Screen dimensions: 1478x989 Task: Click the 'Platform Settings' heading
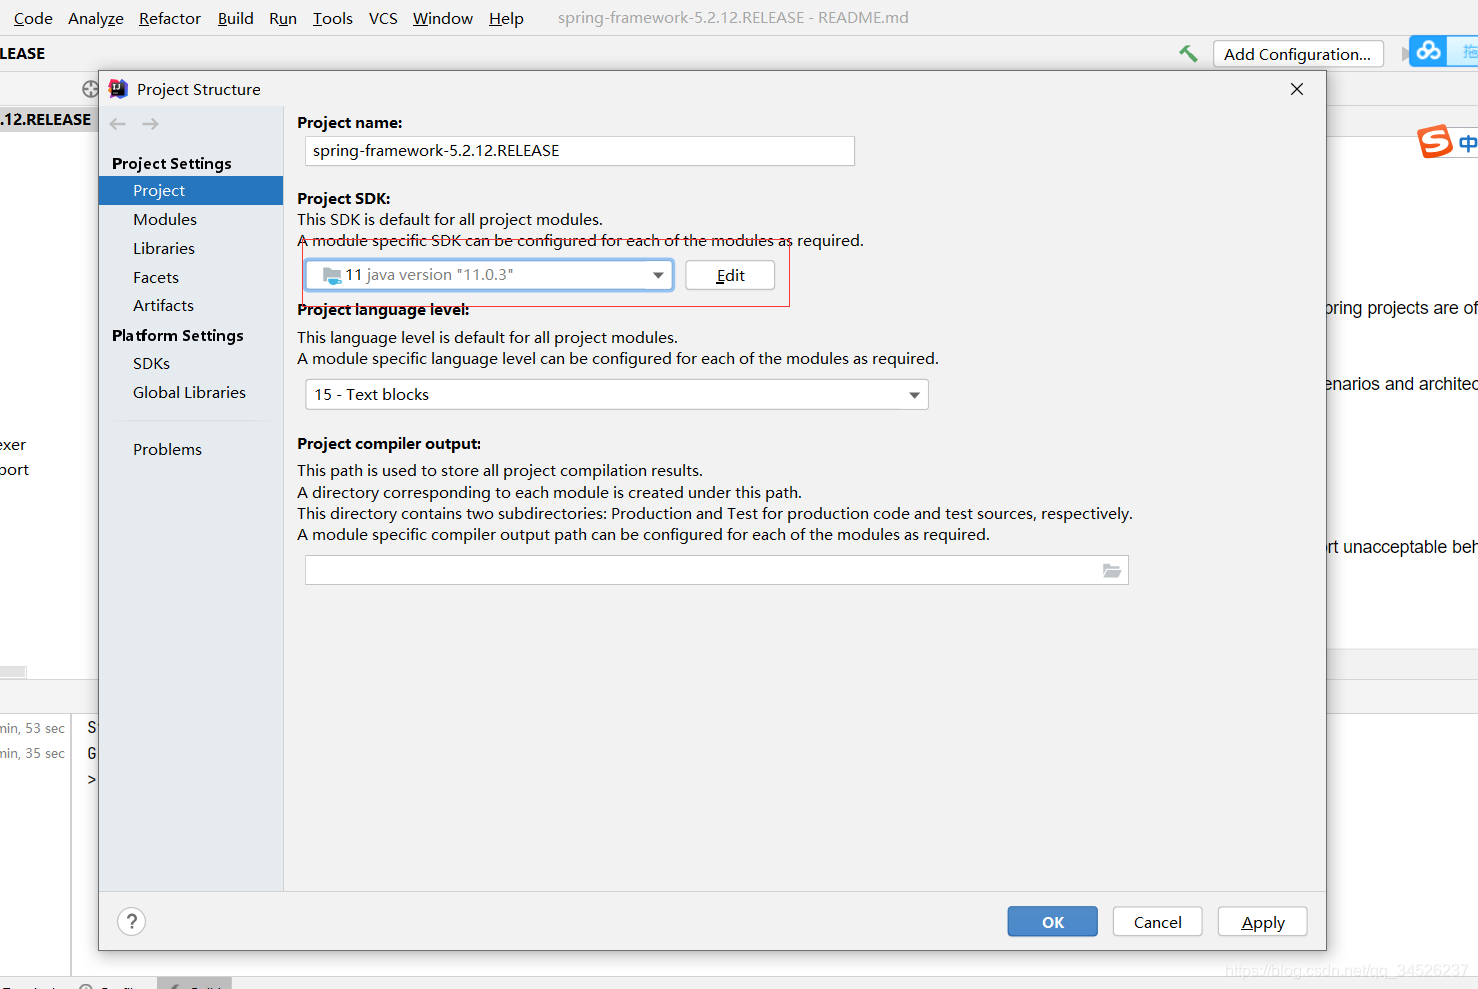point(178,335)
